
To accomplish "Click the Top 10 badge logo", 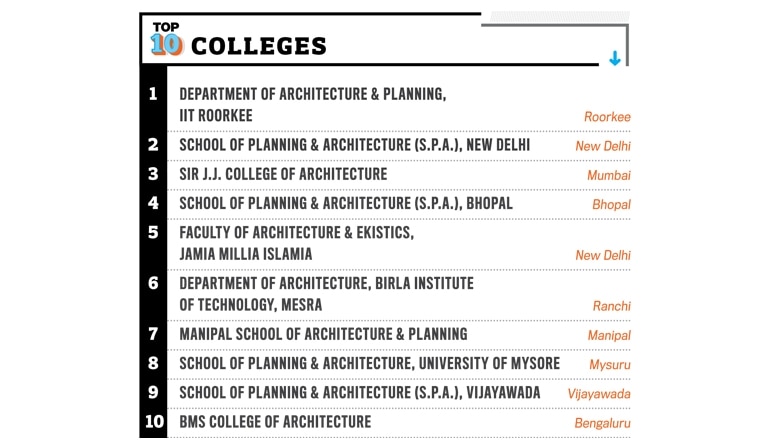I will point(165,39).
